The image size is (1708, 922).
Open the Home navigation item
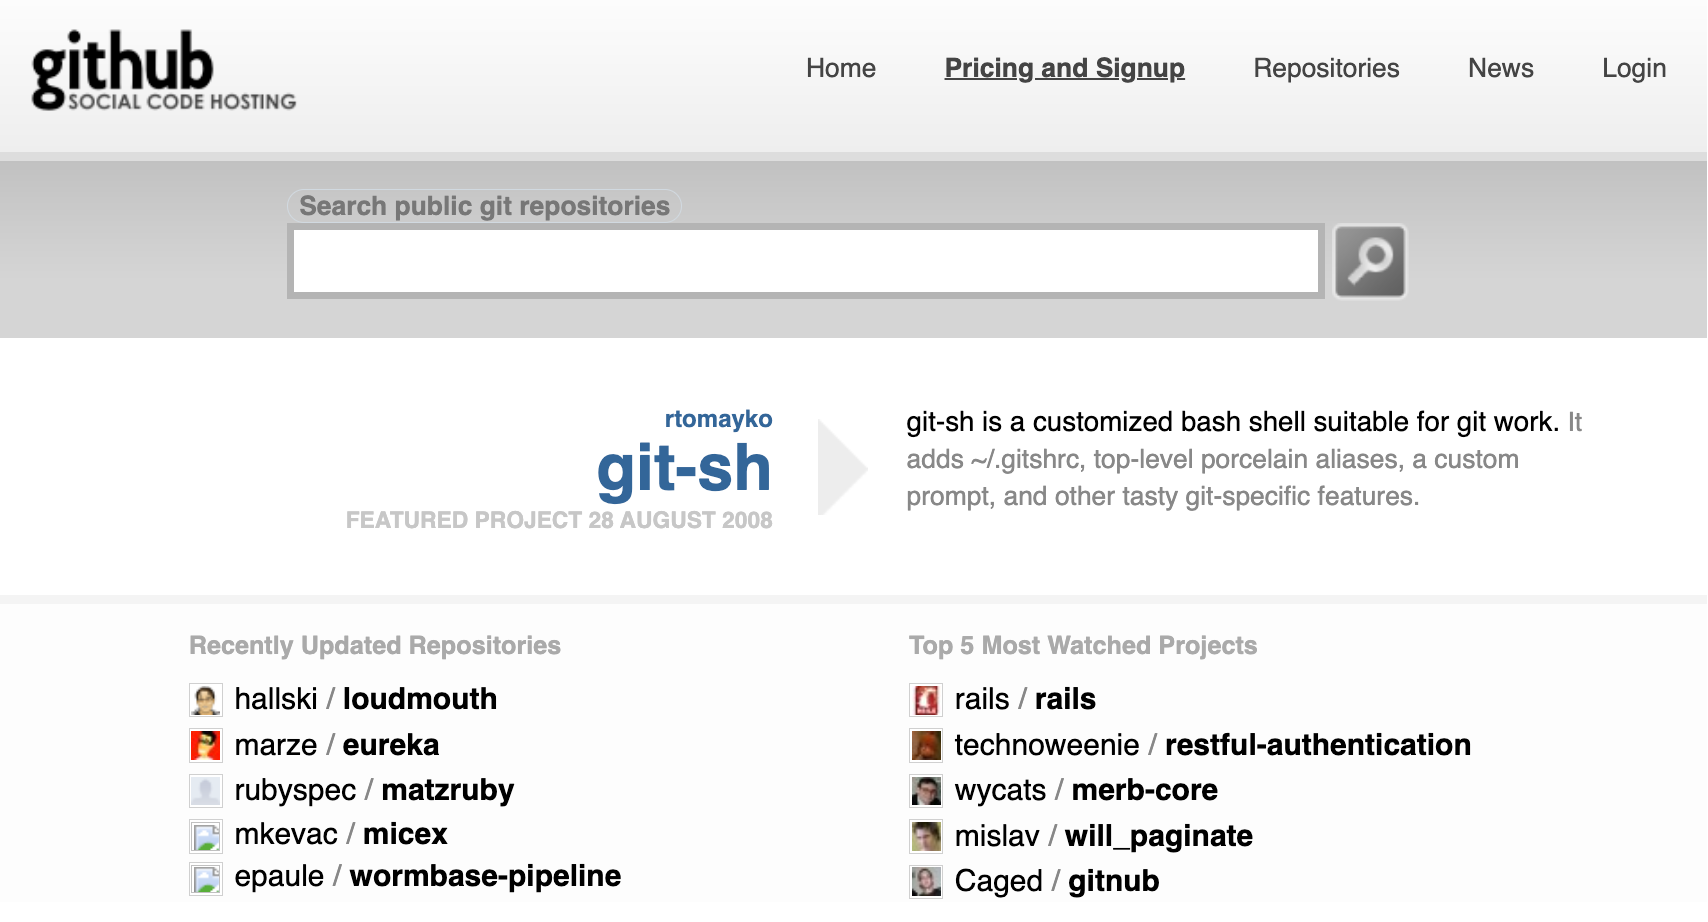tap(840, 68)
